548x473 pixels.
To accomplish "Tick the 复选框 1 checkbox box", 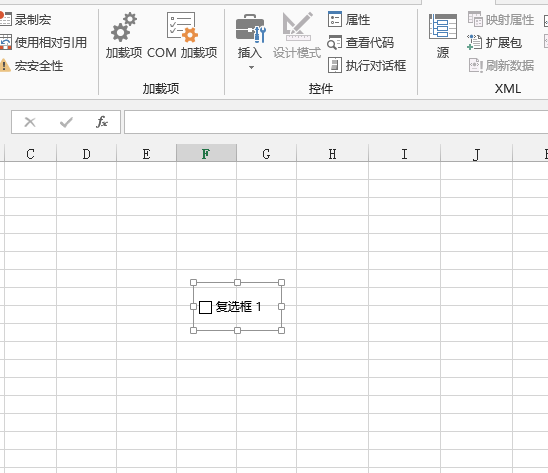I will coord(205,307).
